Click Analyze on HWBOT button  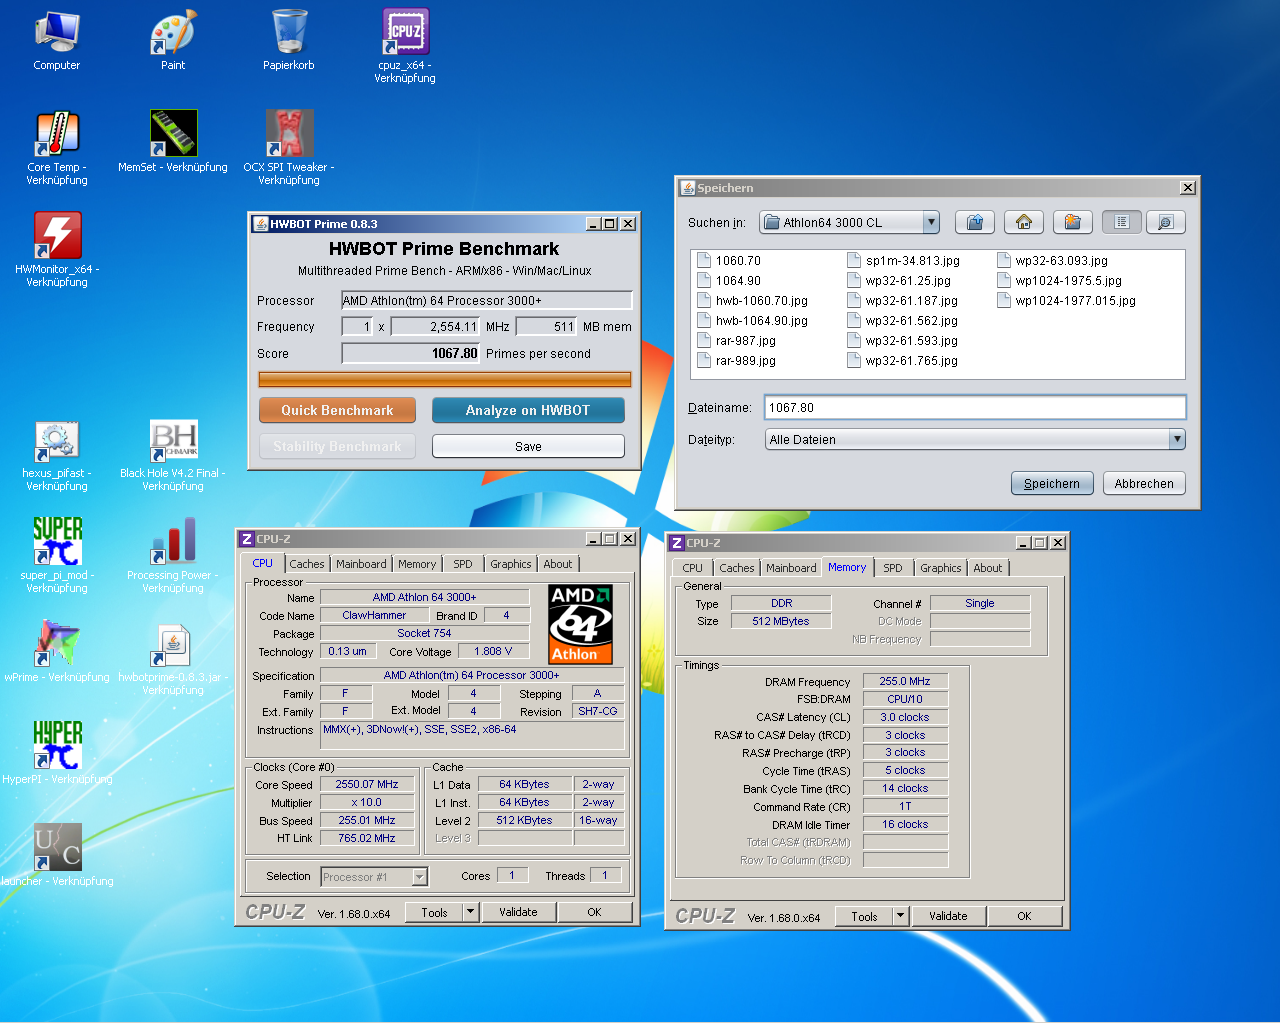[528, 410]
